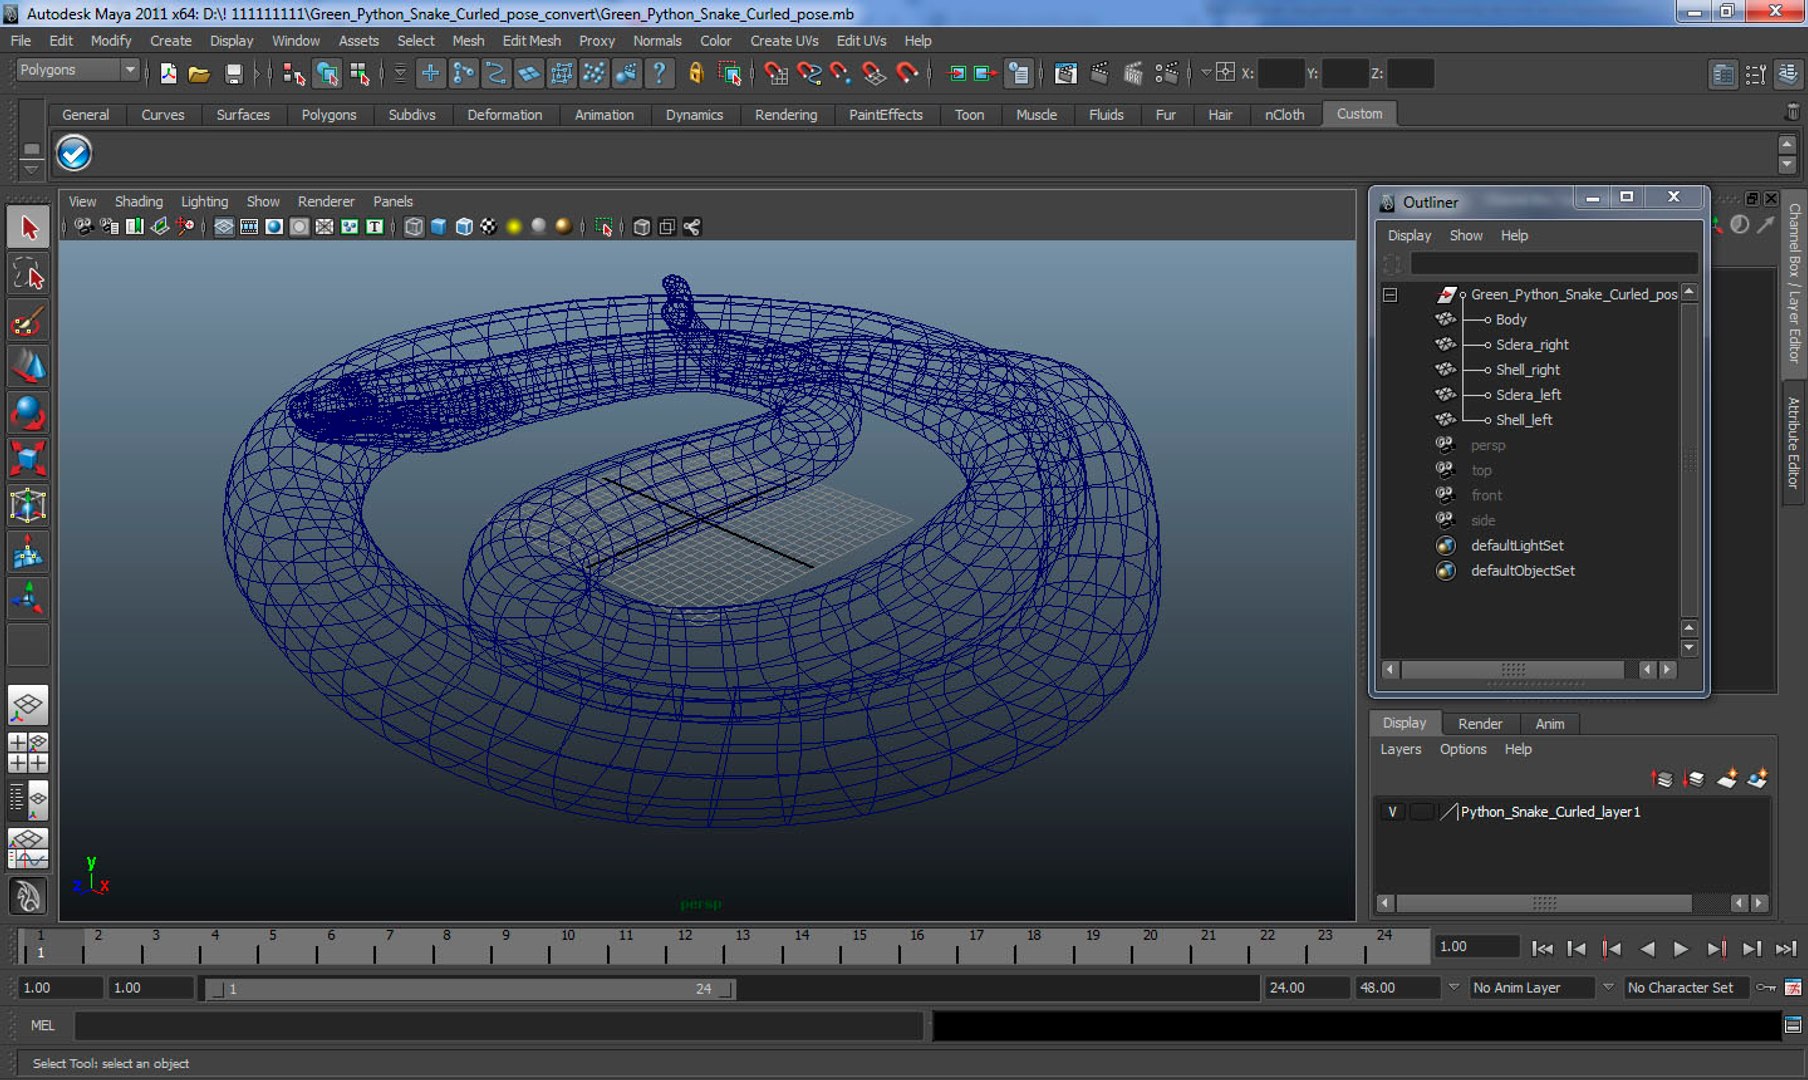Select the Soft Modification tool
The height and width of the screenshot is (1080, 1808).
(x=28, y=552)
